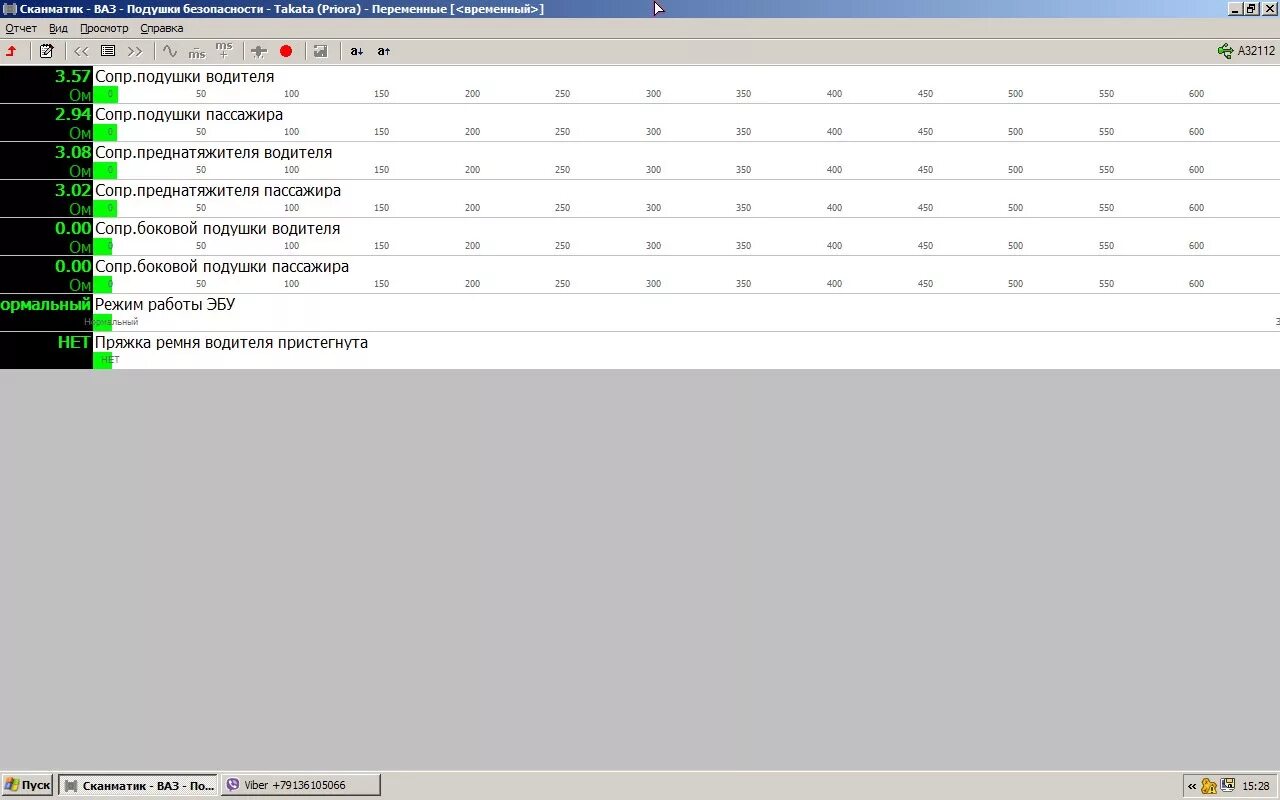Select the Сопр.подушки пассажира row
1280x800 pixels.
pos(640,123)
